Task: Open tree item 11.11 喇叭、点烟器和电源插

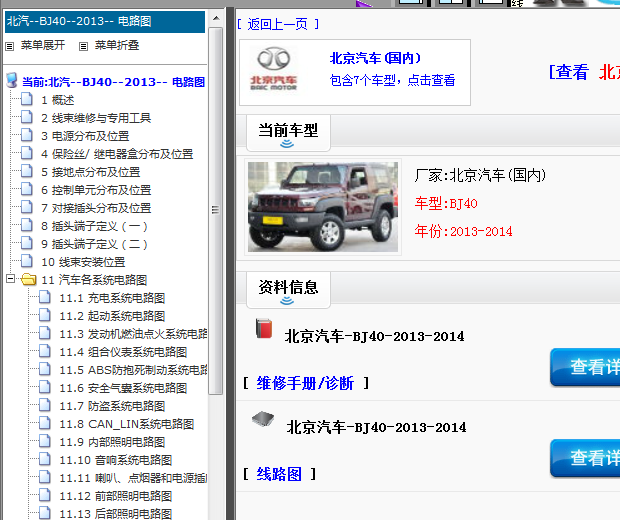Action: tap(133, 478)
